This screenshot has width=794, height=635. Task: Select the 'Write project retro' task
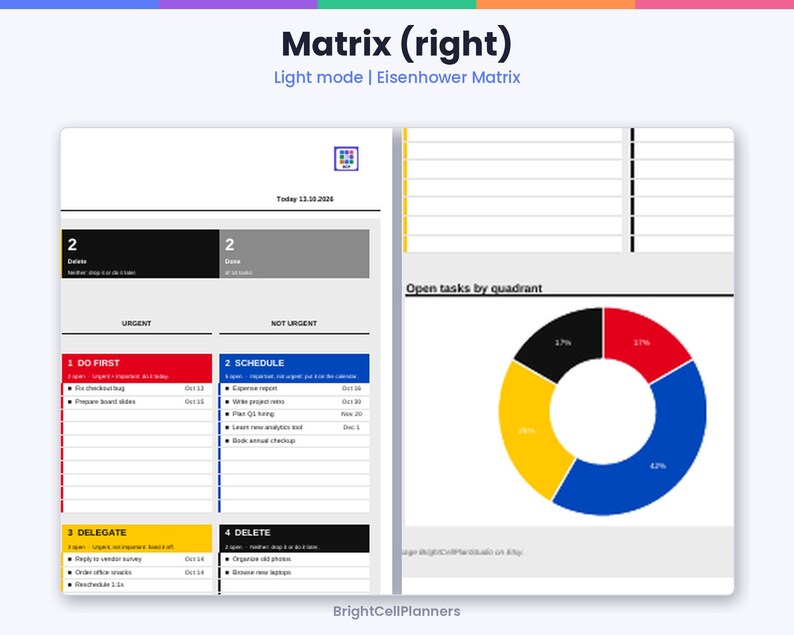[x=258, y=402]
